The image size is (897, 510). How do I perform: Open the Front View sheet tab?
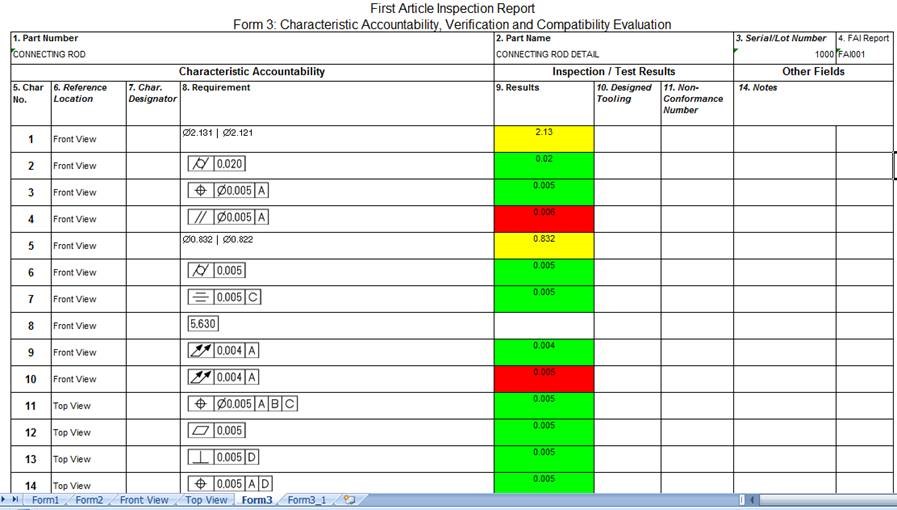click(144, 500)
